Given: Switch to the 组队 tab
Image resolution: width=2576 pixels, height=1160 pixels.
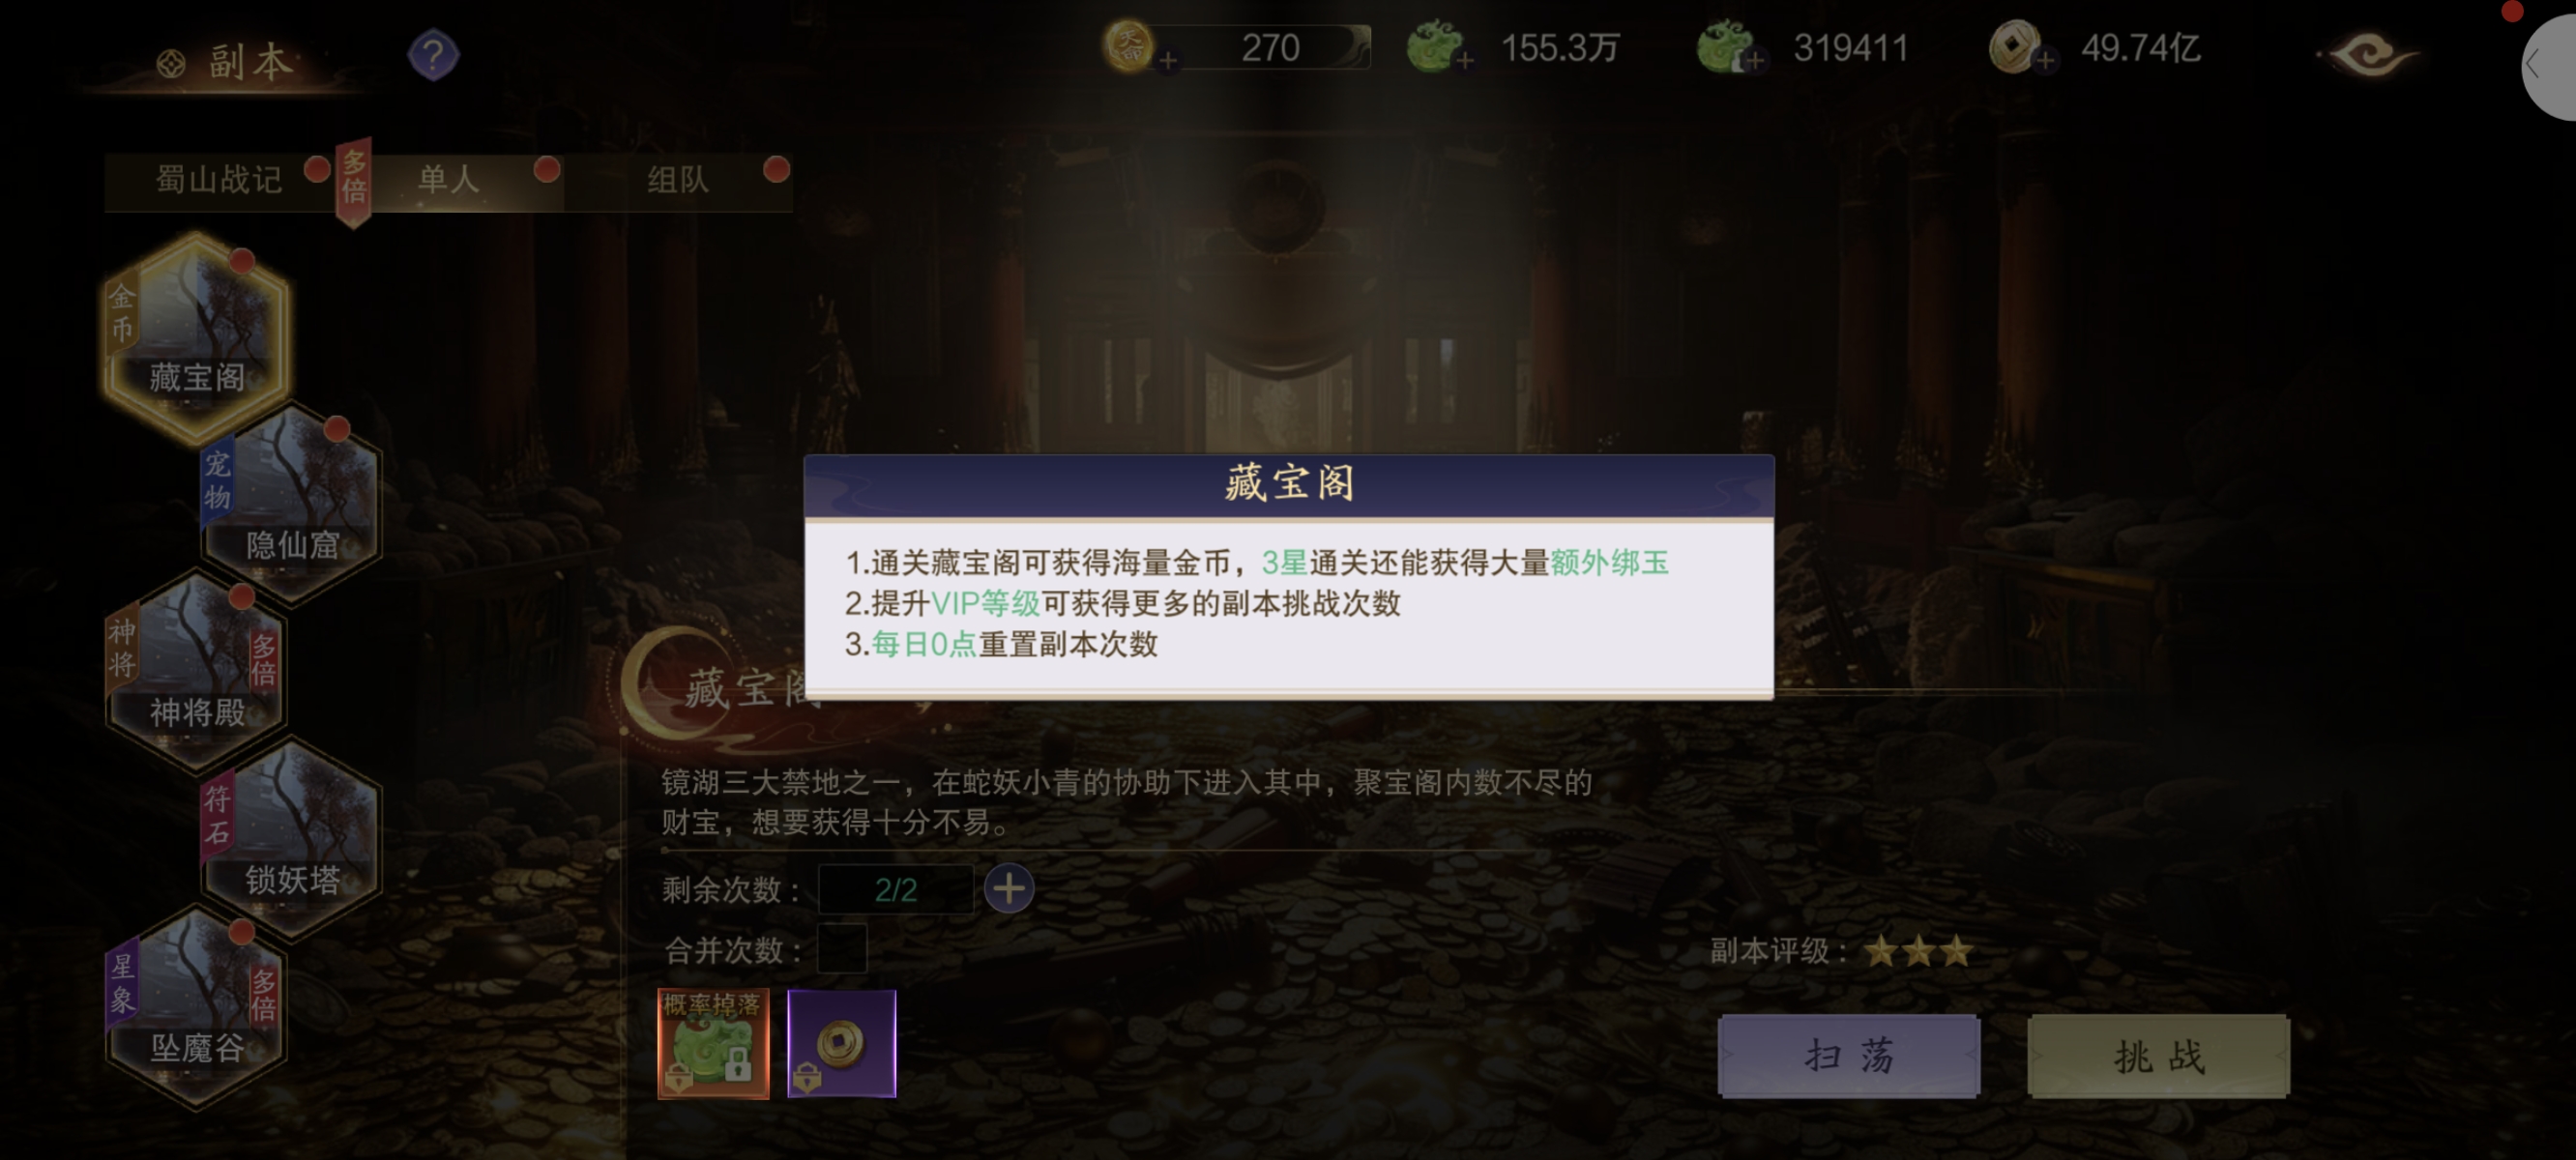Looking at the screenshot, I should coord(678,180).
